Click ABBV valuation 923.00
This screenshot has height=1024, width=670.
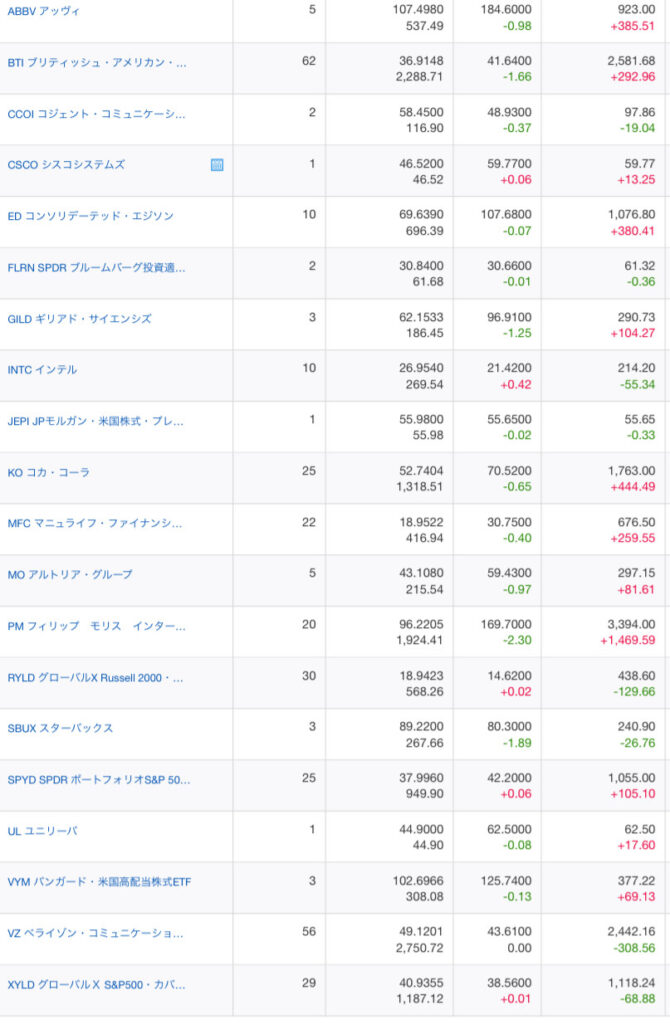(x=636, y=10)
